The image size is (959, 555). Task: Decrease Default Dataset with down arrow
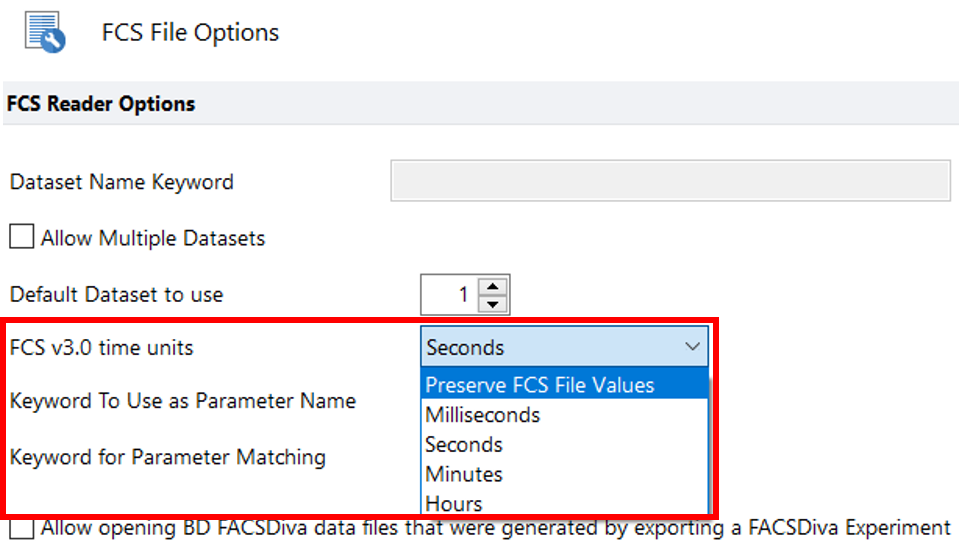pos(494,303)
